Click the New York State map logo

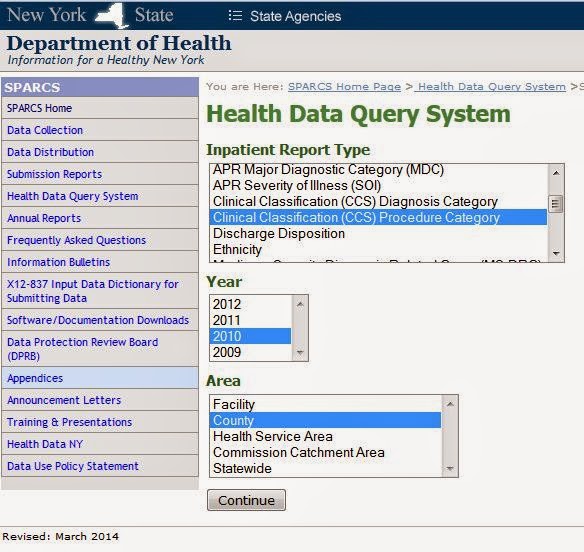tap(111, 16)
